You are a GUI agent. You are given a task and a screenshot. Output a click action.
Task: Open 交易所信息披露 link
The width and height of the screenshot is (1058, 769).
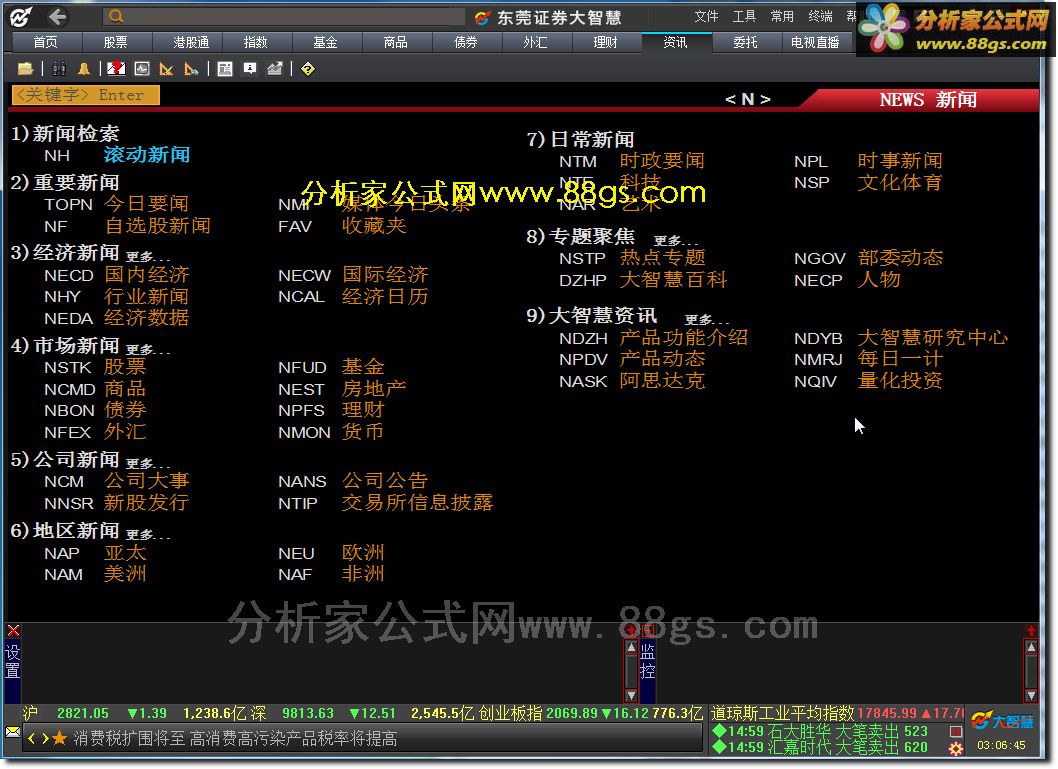tap(418, 503)
